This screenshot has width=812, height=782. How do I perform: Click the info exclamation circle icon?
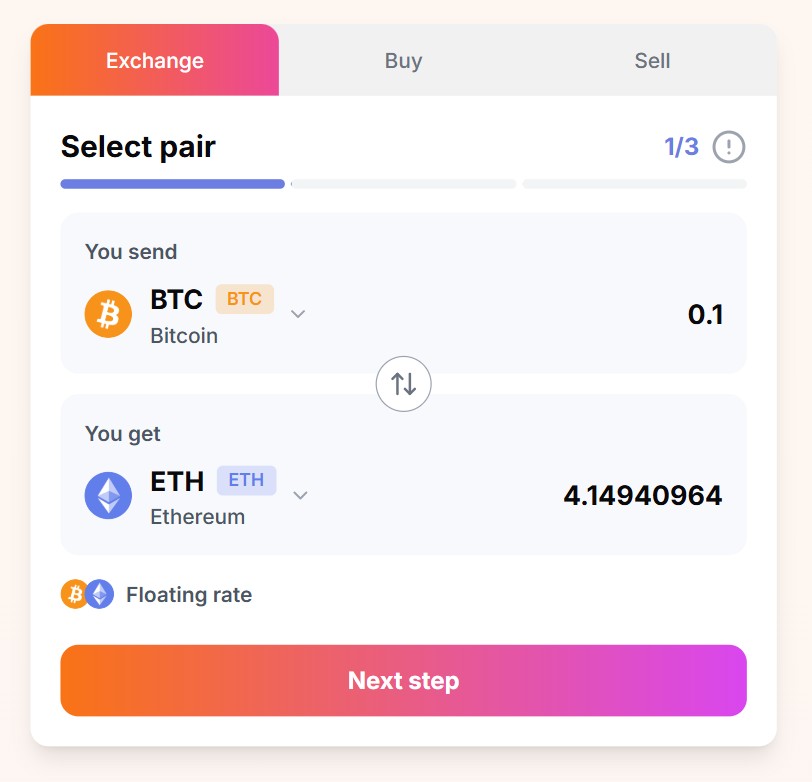tap(729, 147)
